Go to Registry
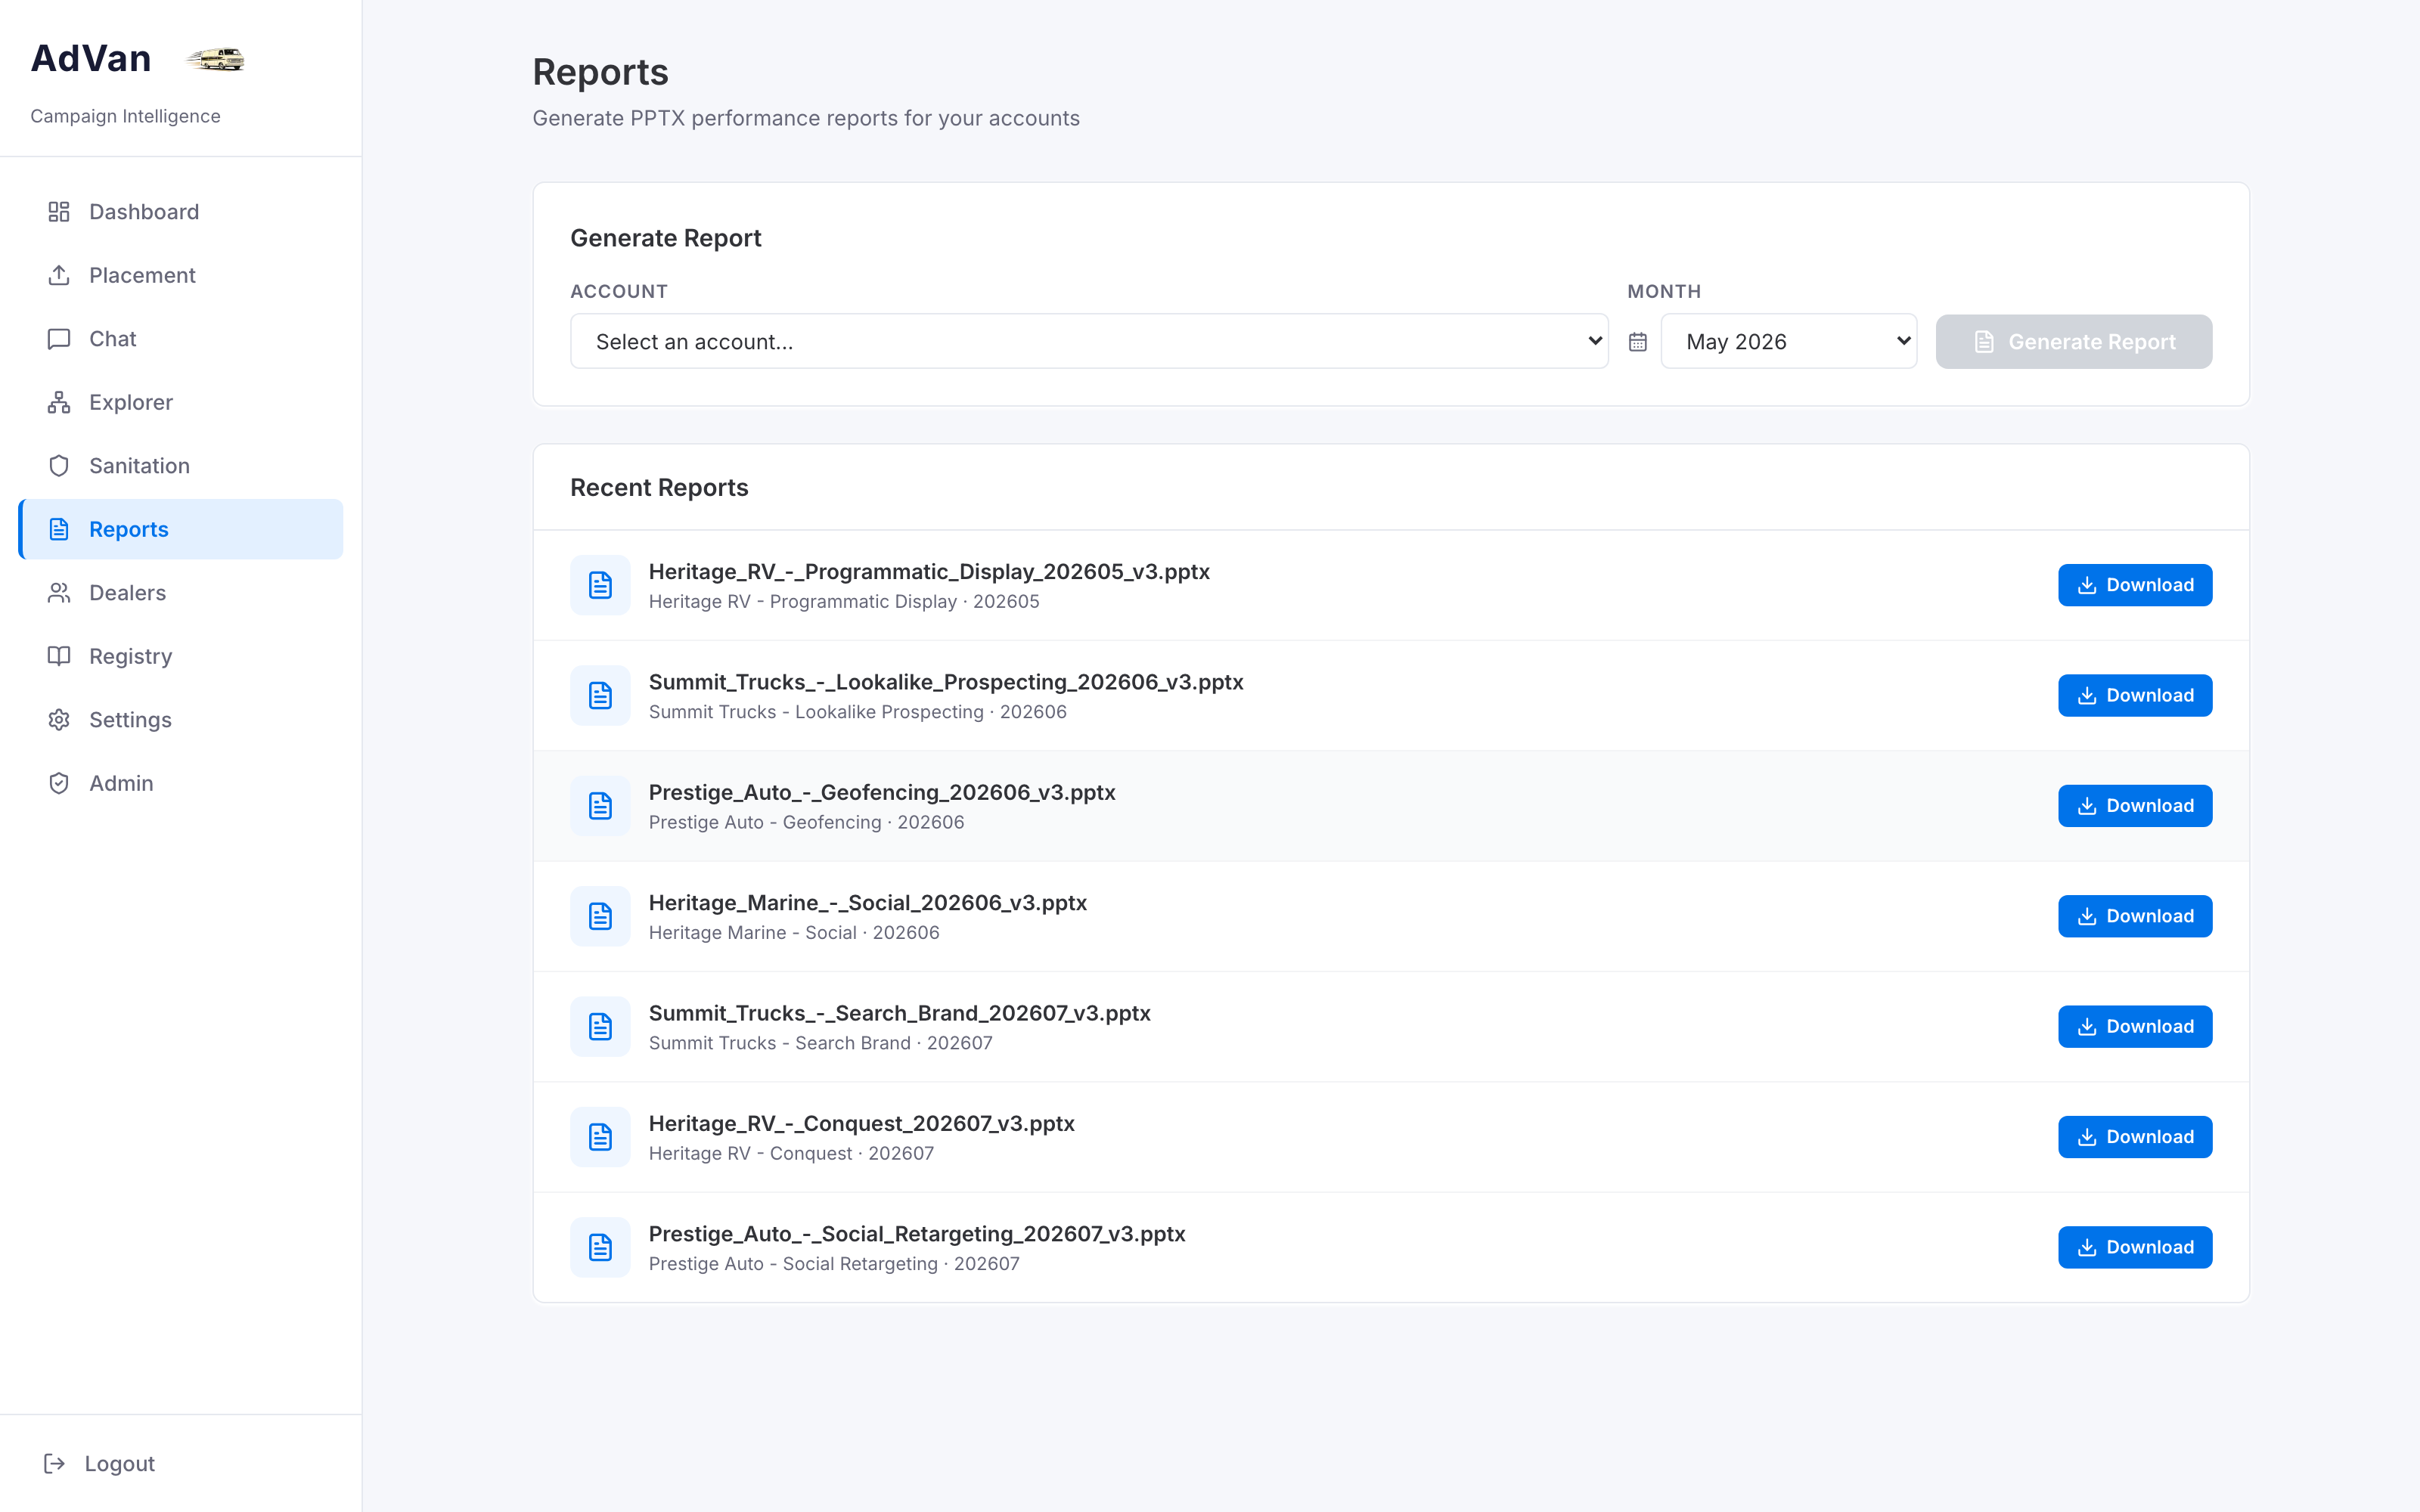Screen dimensions: 2420x1512 pos(181,656)
